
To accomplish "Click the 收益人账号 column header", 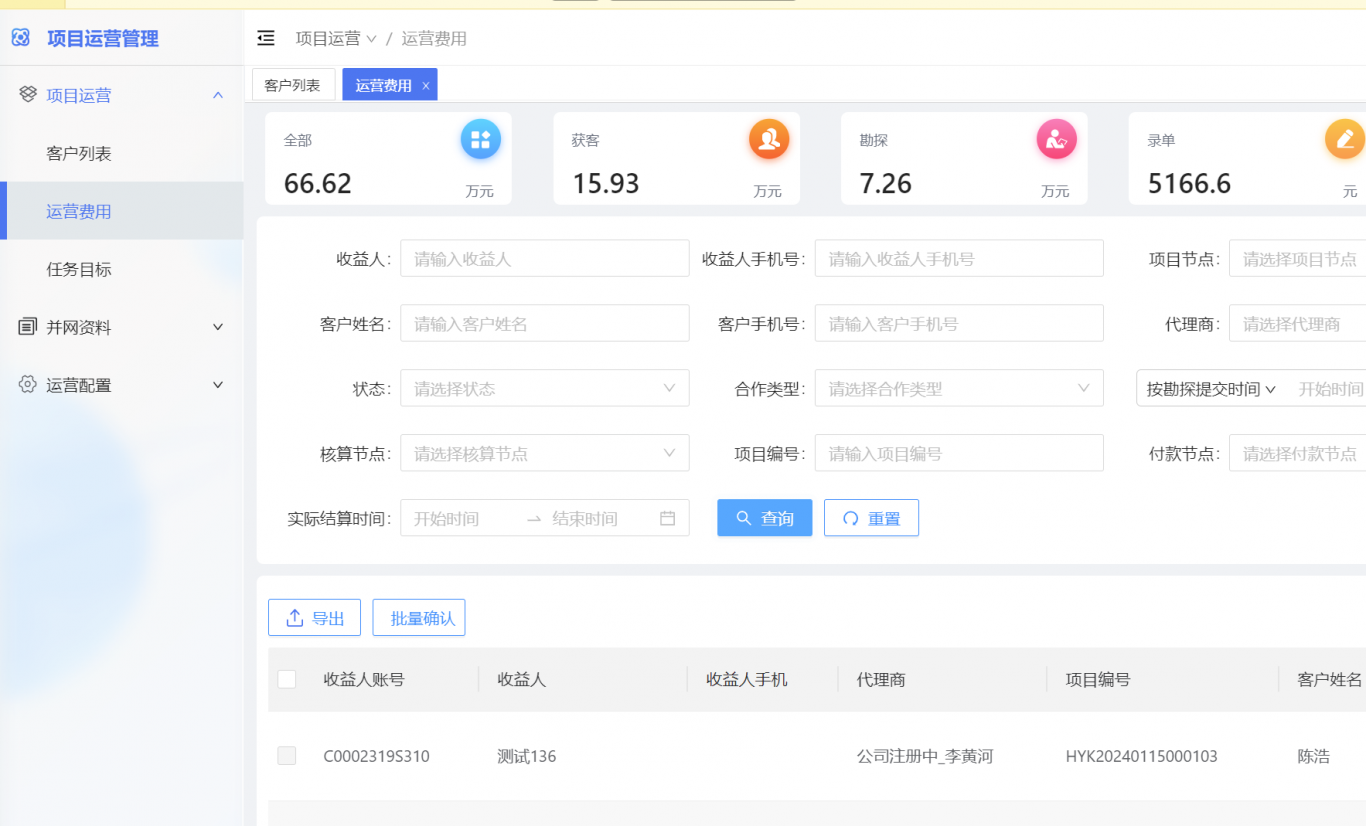I will tap(364, 679).
